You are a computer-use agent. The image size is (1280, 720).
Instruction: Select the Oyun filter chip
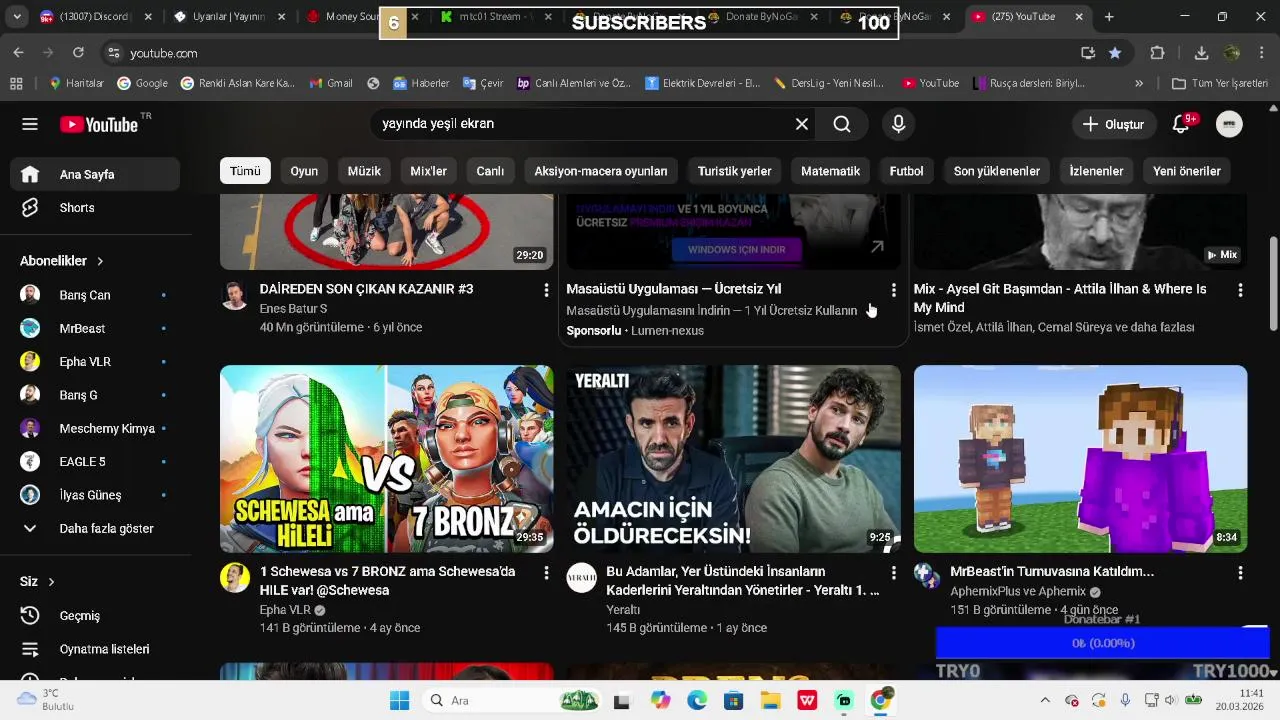[304, 171]
